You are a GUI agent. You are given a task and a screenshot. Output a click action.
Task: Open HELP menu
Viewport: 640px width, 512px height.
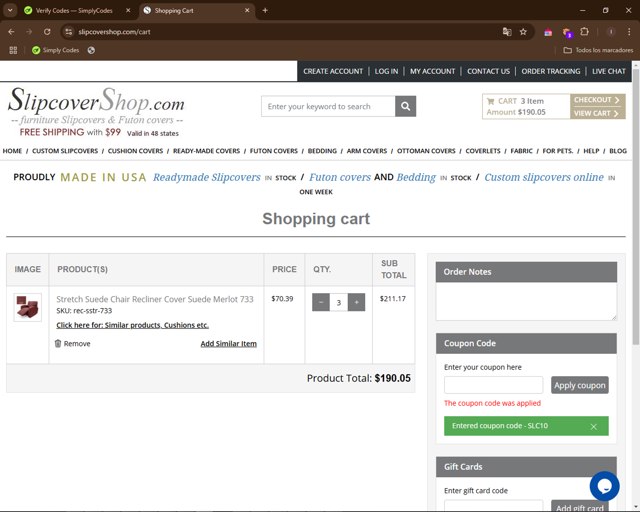click(x=591, y=151)
